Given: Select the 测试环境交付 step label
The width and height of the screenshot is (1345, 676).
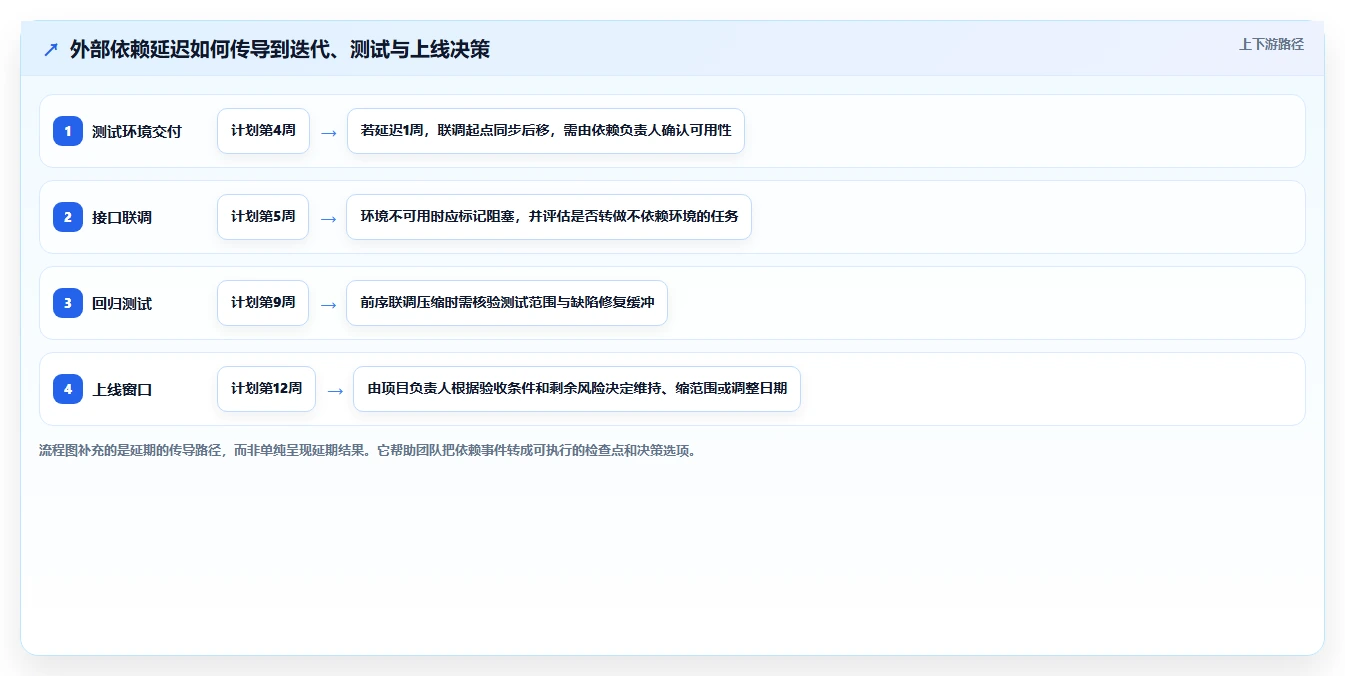Looking at the screenshot, I should coord(137,131).
